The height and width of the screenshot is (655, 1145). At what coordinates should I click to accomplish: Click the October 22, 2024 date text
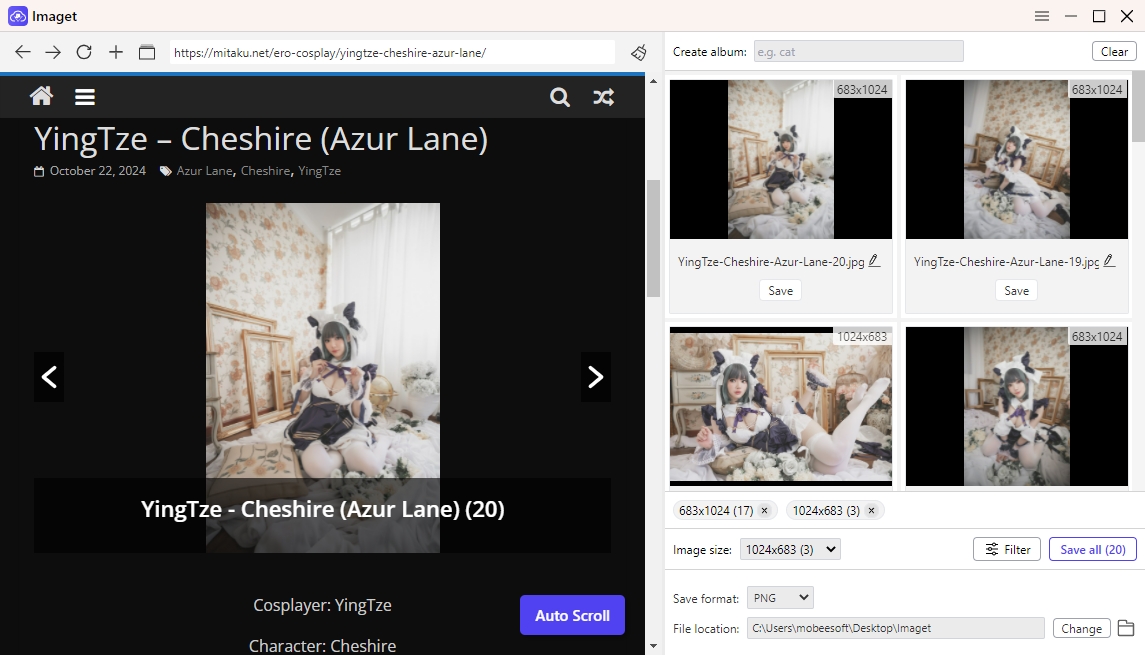[x=98, y=171]
